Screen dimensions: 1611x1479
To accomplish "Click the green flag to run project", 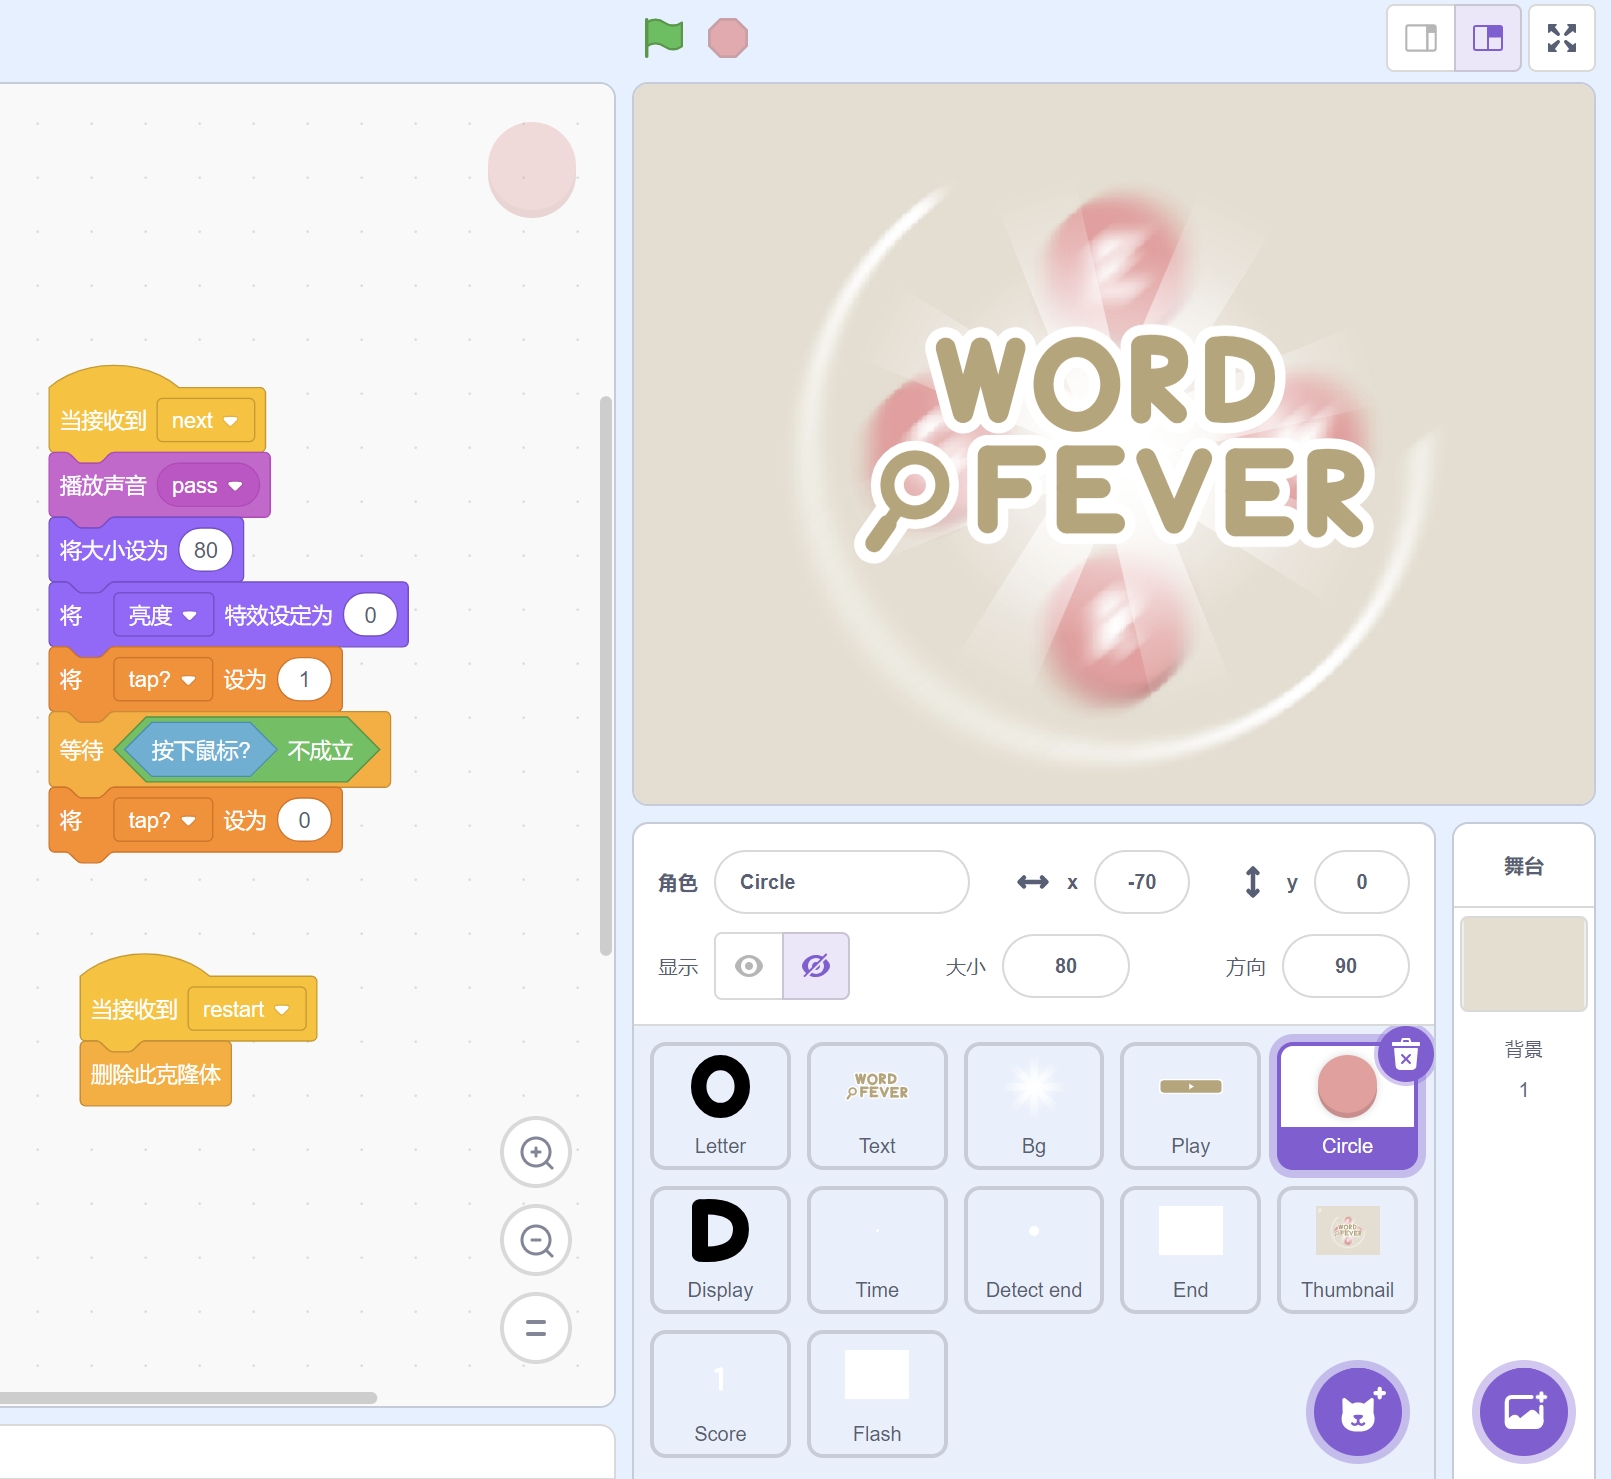I will tap(663, 38).
